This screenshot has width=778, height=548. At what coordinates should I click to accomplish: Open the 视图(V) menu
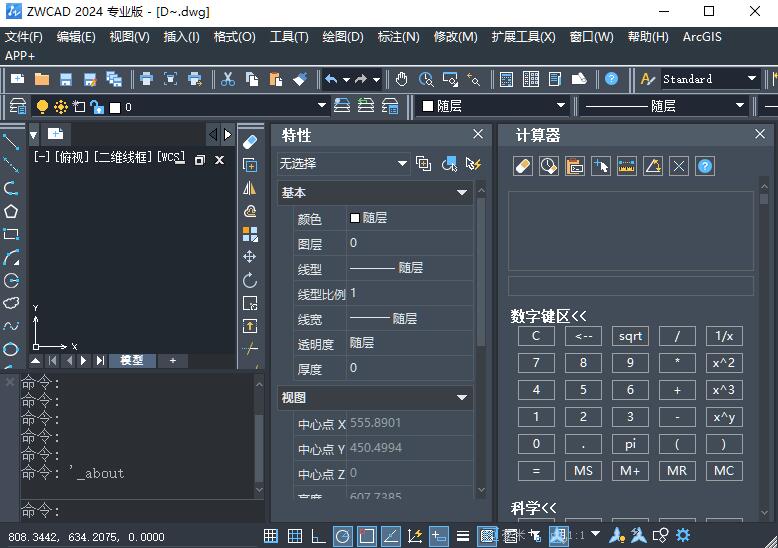coord(130,37)
